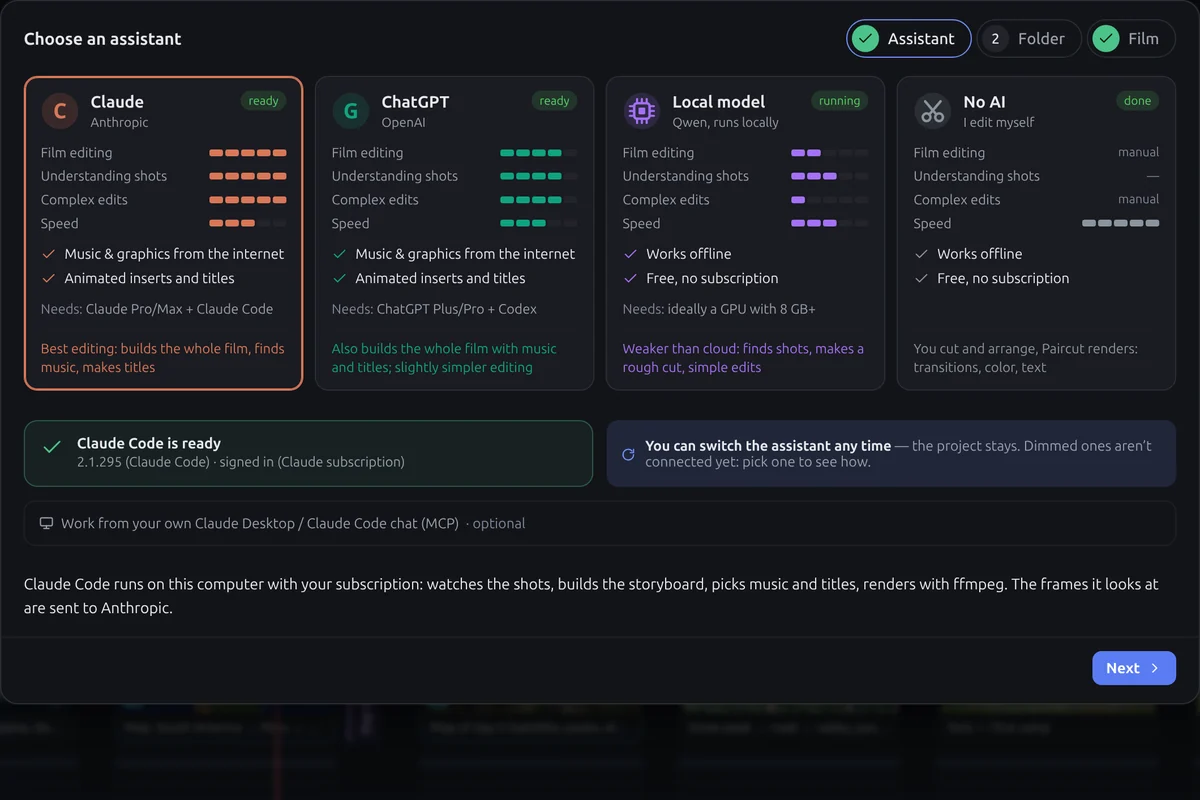Viewport: 1200px width, 800px height.
Task: Select the Claude assistant card avatar
Action: point(59,111)
